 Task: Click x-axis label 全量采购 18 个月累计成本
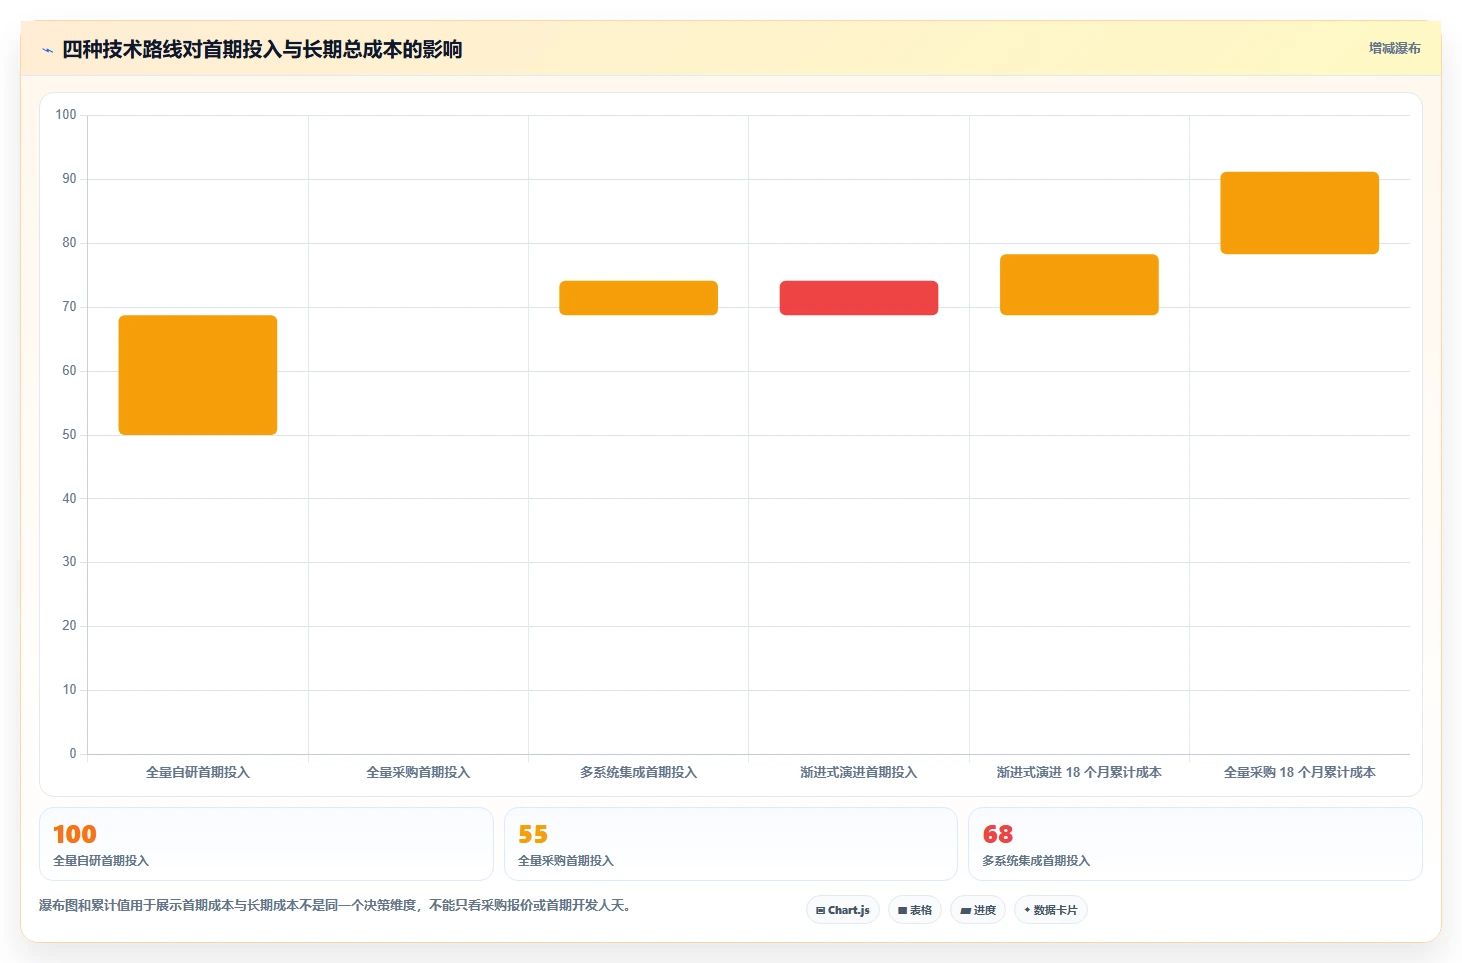tap(1300, 772)
